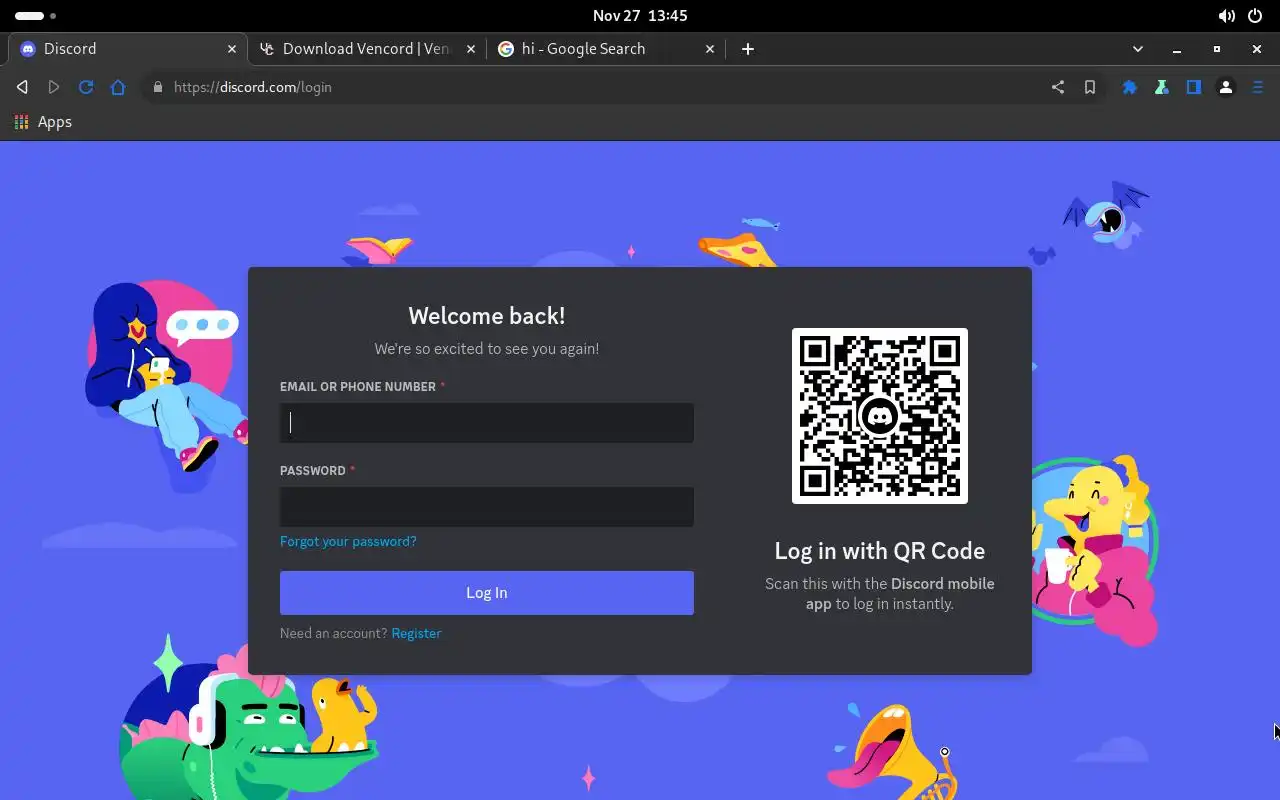Click the browser forward arrow

click(x=54, y=87)
